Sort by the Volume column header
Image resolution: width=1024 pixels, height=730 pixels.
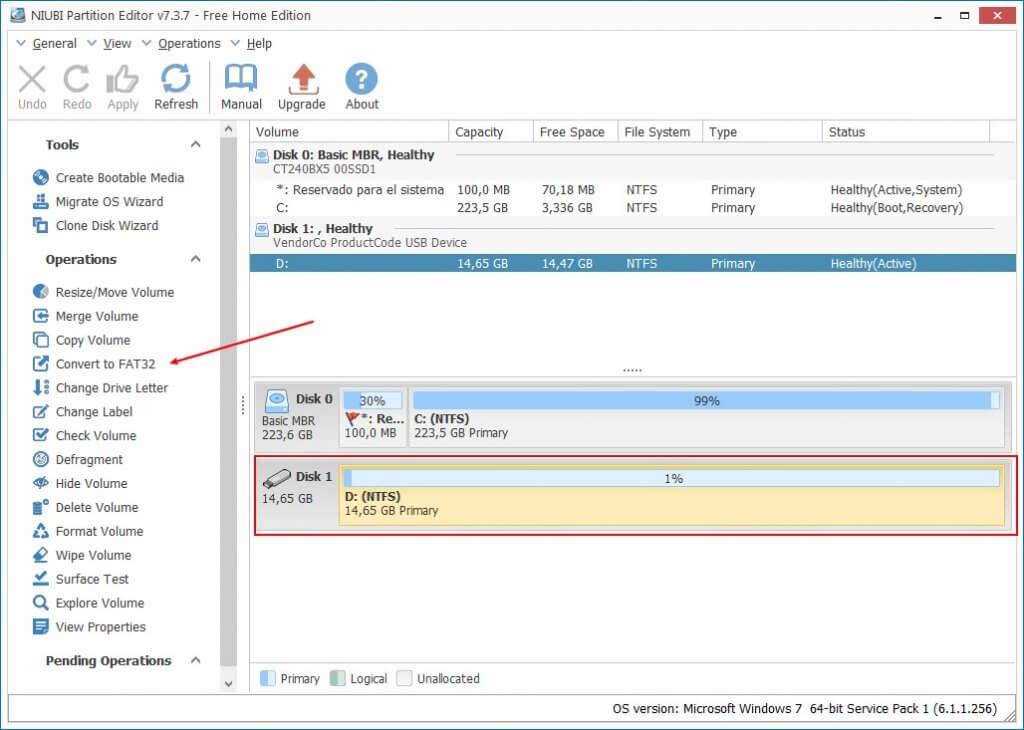tap(349, 131)
